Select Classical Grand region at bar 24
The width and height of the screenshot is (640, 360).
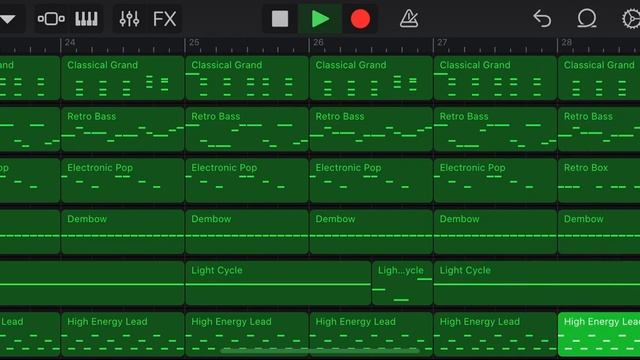pyautogui.click(x=122, y=78)
